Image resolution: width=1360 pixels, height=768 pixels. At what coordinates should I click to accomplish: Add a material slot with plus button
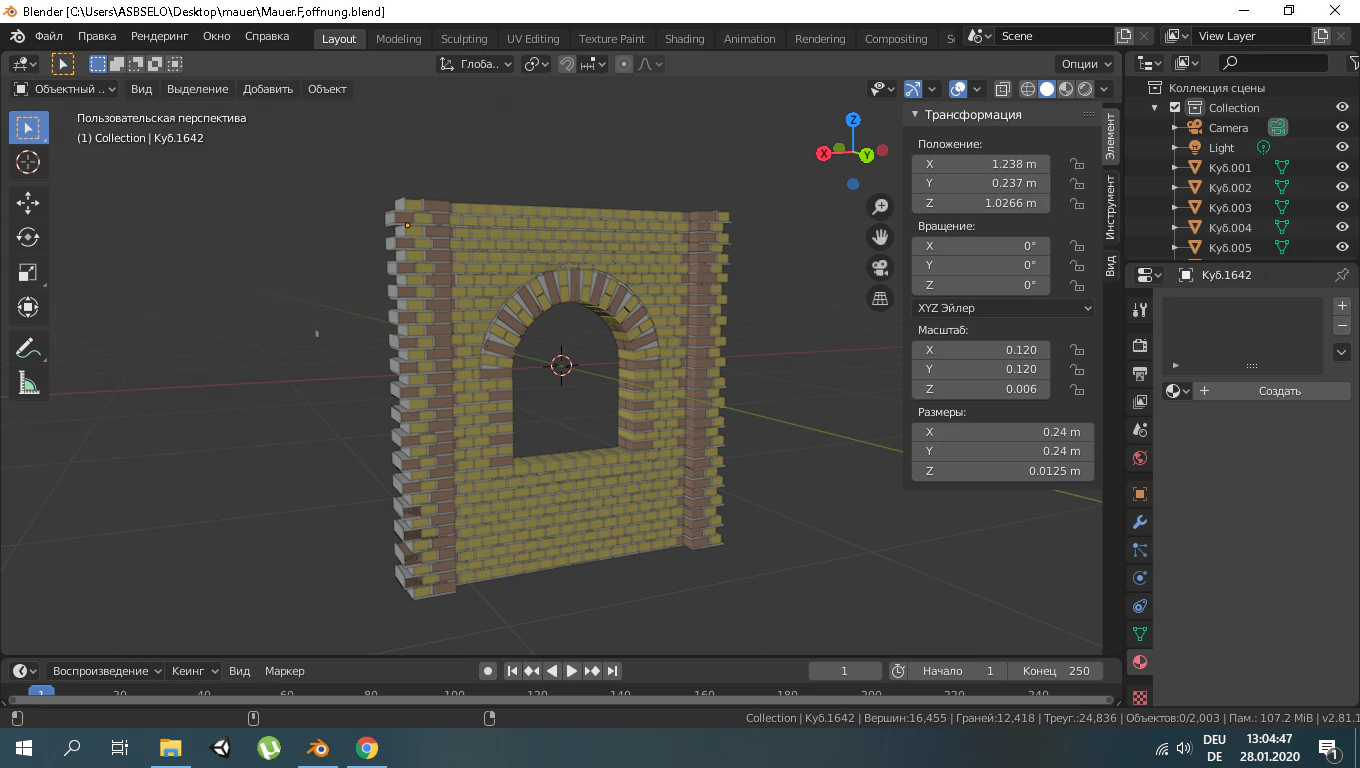[x=1342, y=306]
